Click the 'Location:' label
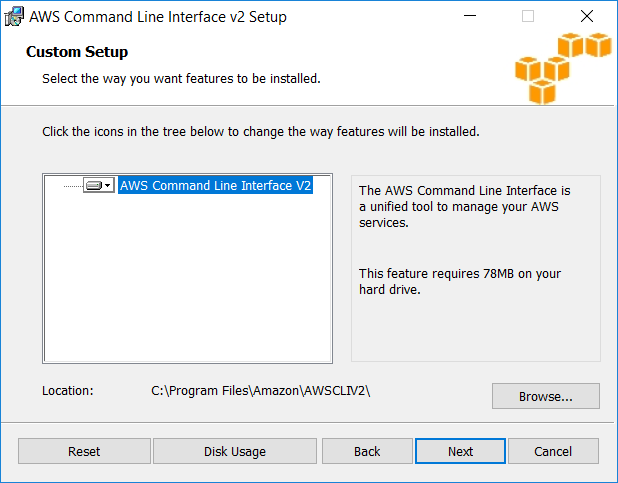Screen dimensions: 618x483 [68, 391]
